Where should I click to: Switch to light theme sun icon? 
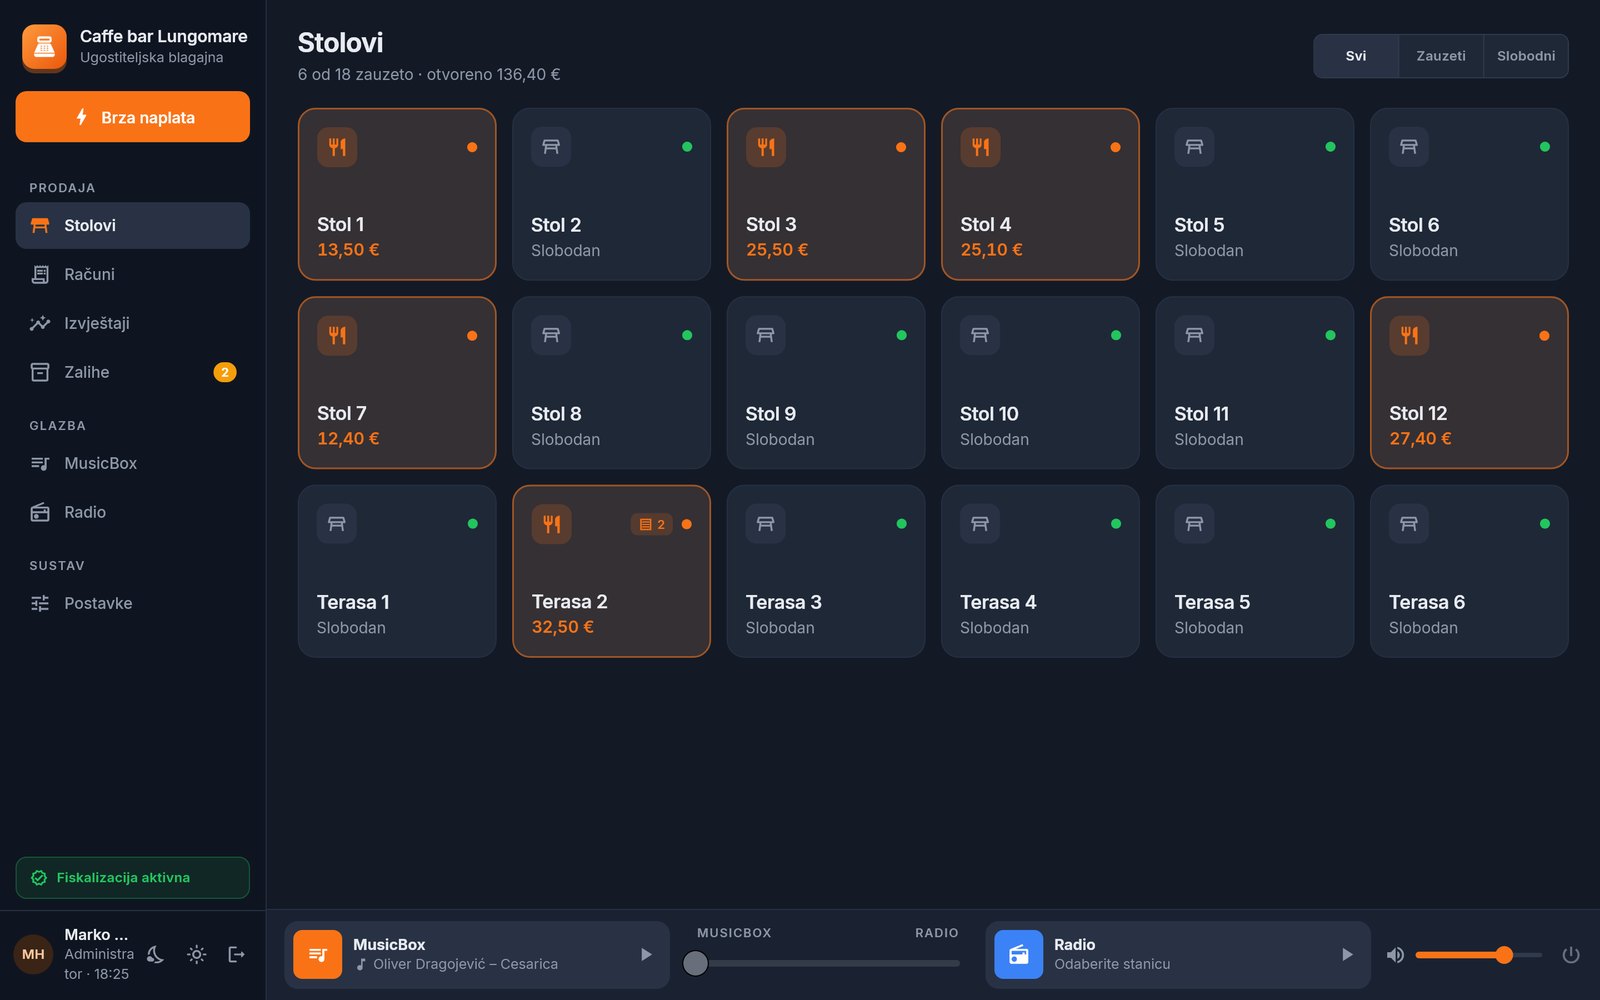click(x=196, y=954)
